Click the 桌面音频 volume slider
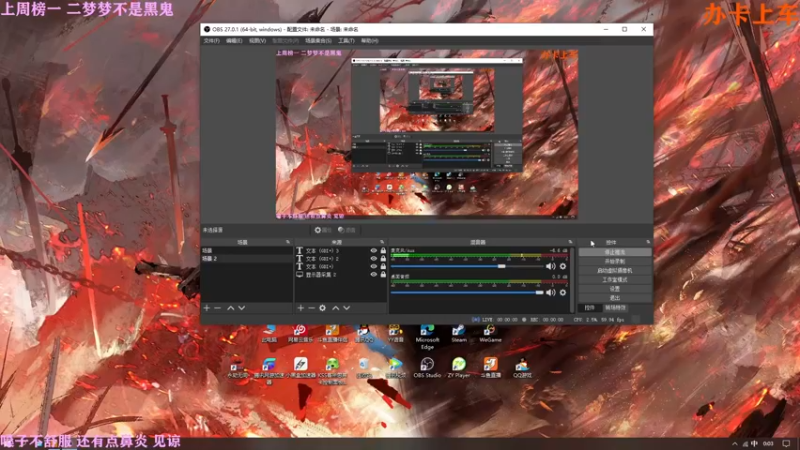800x450 pixels. [x=467, y=292]
